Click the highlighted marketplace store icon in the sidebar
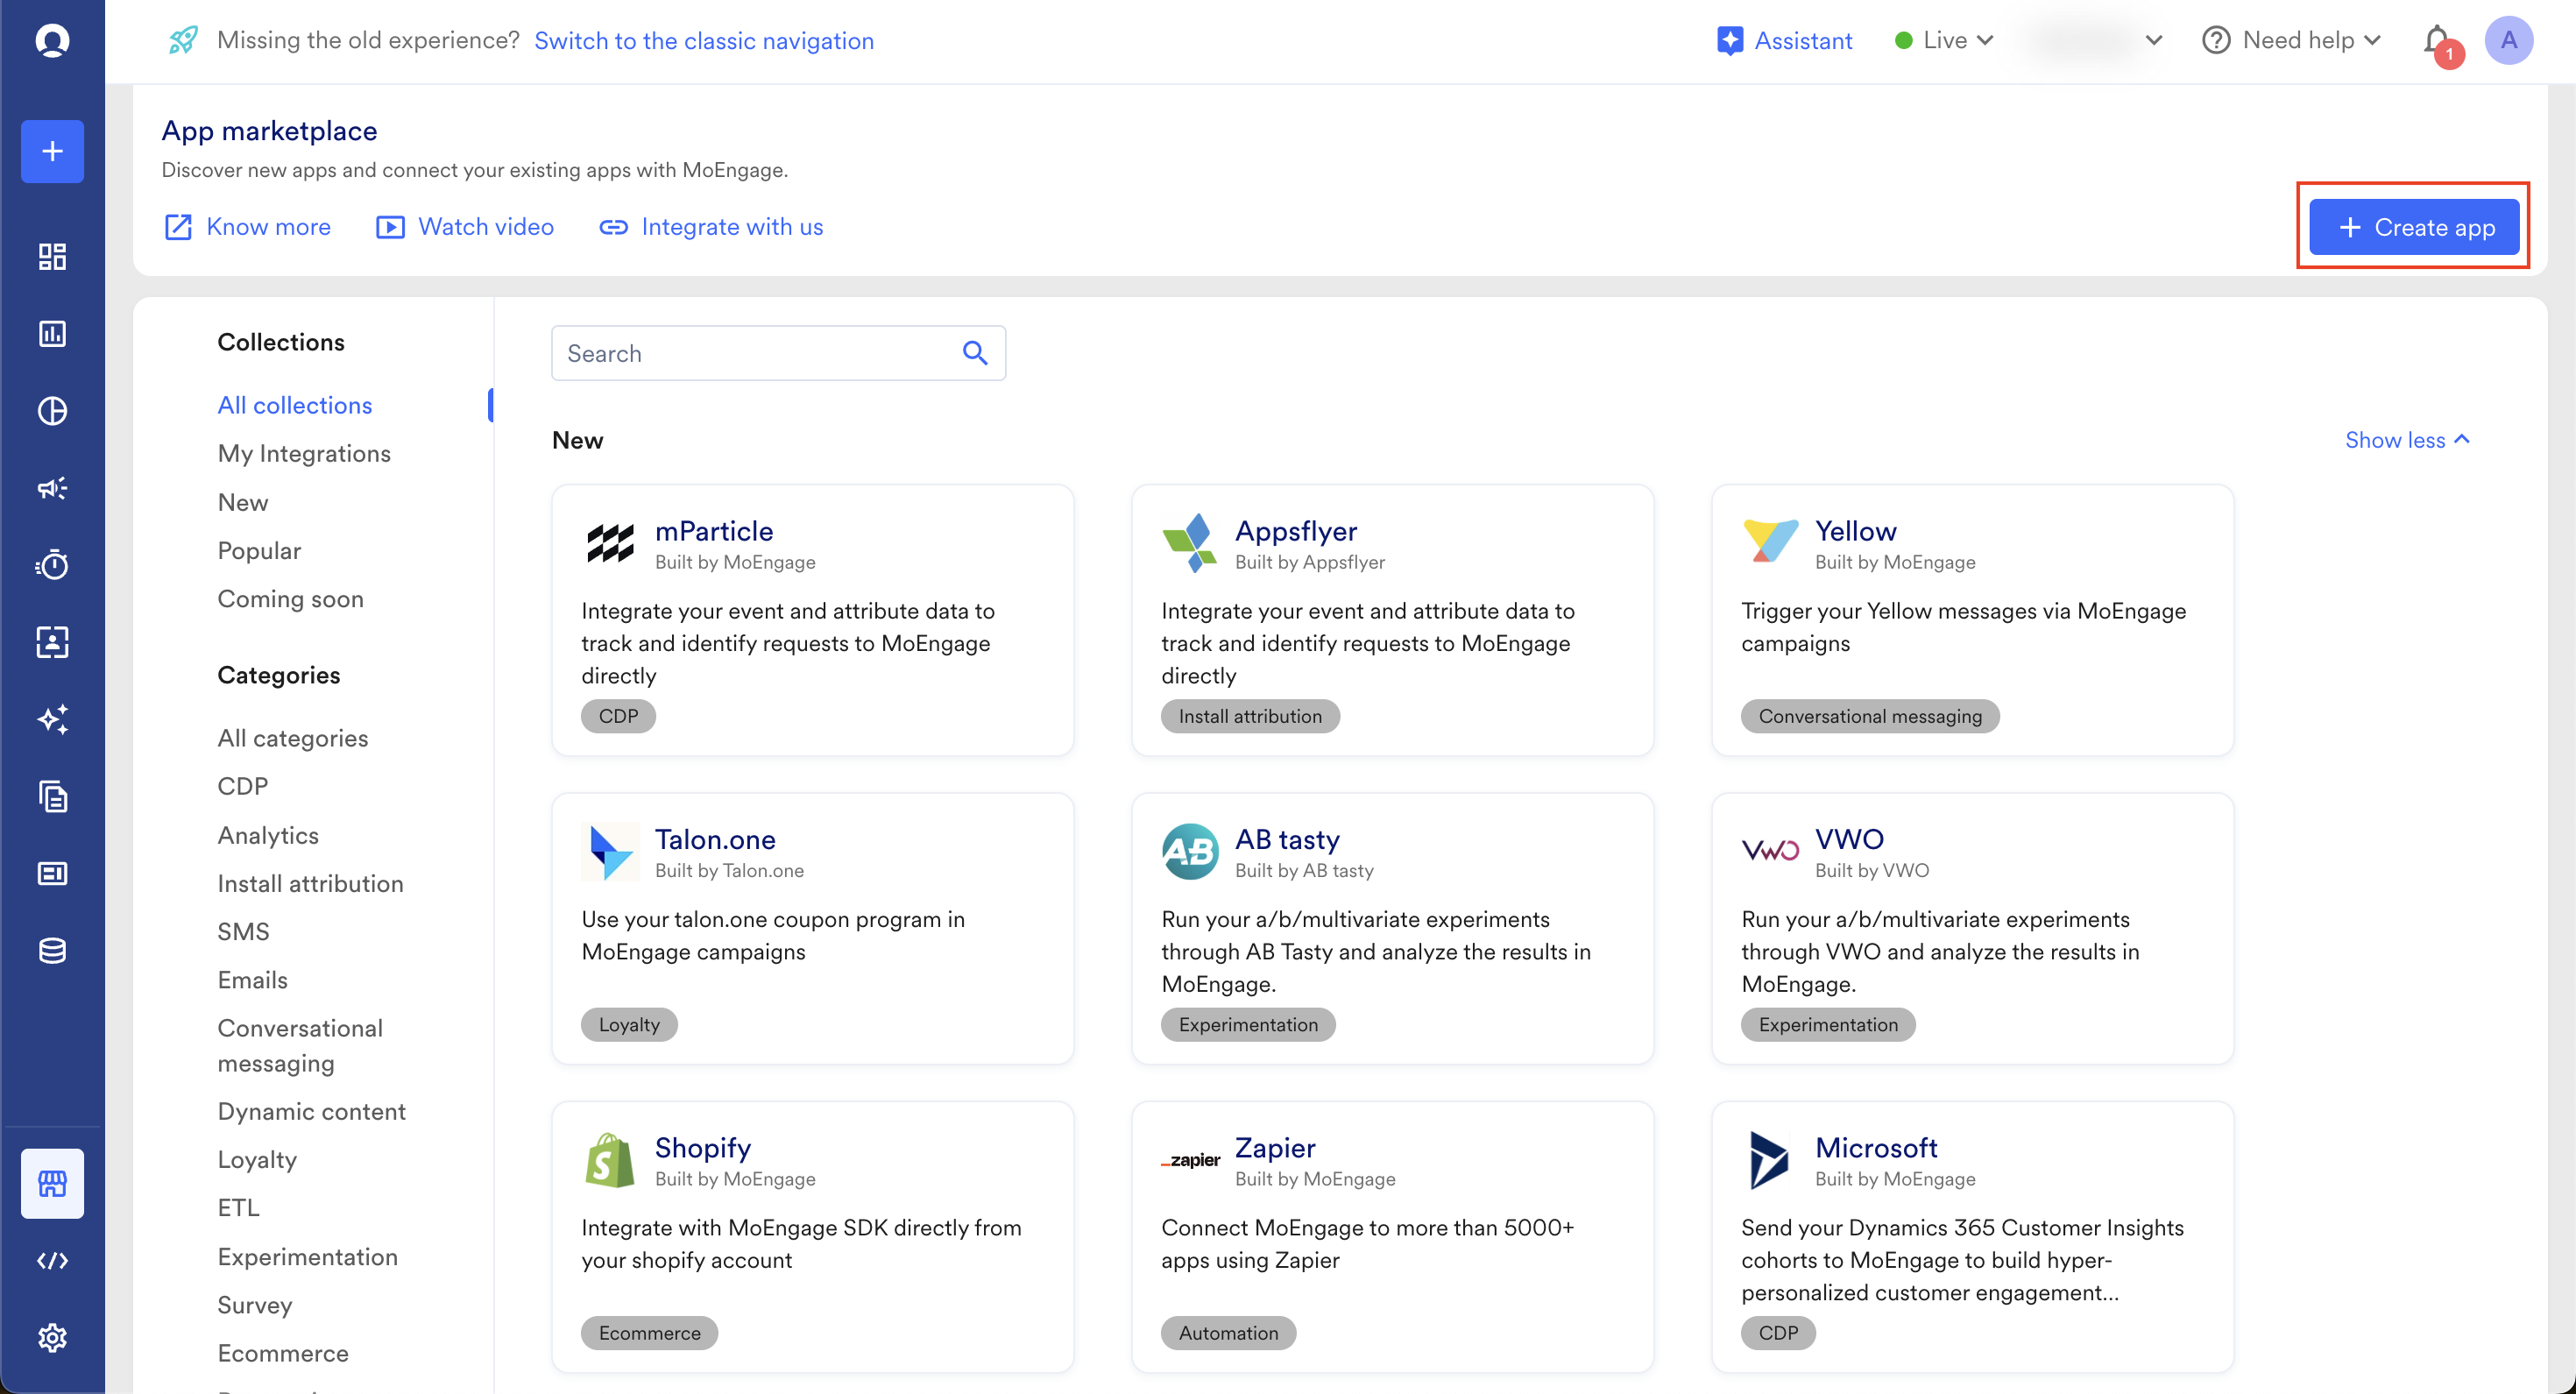The height and width of the screenshot is (1394, 2576). pos(52,1184)
